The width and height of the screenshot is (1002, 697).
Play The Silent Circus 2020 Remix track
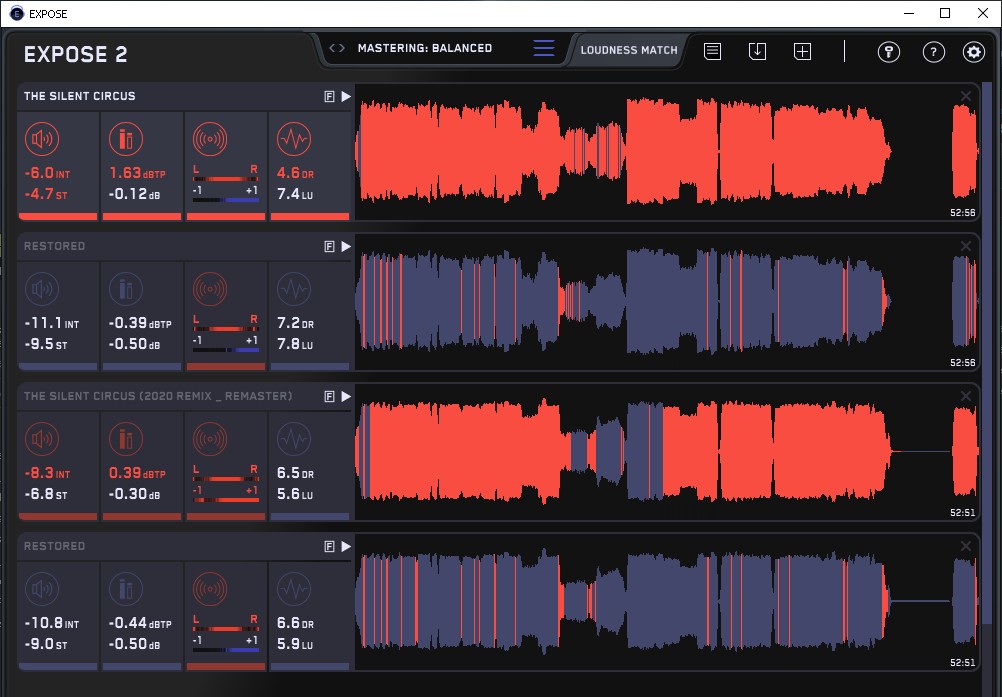(346, 396)
